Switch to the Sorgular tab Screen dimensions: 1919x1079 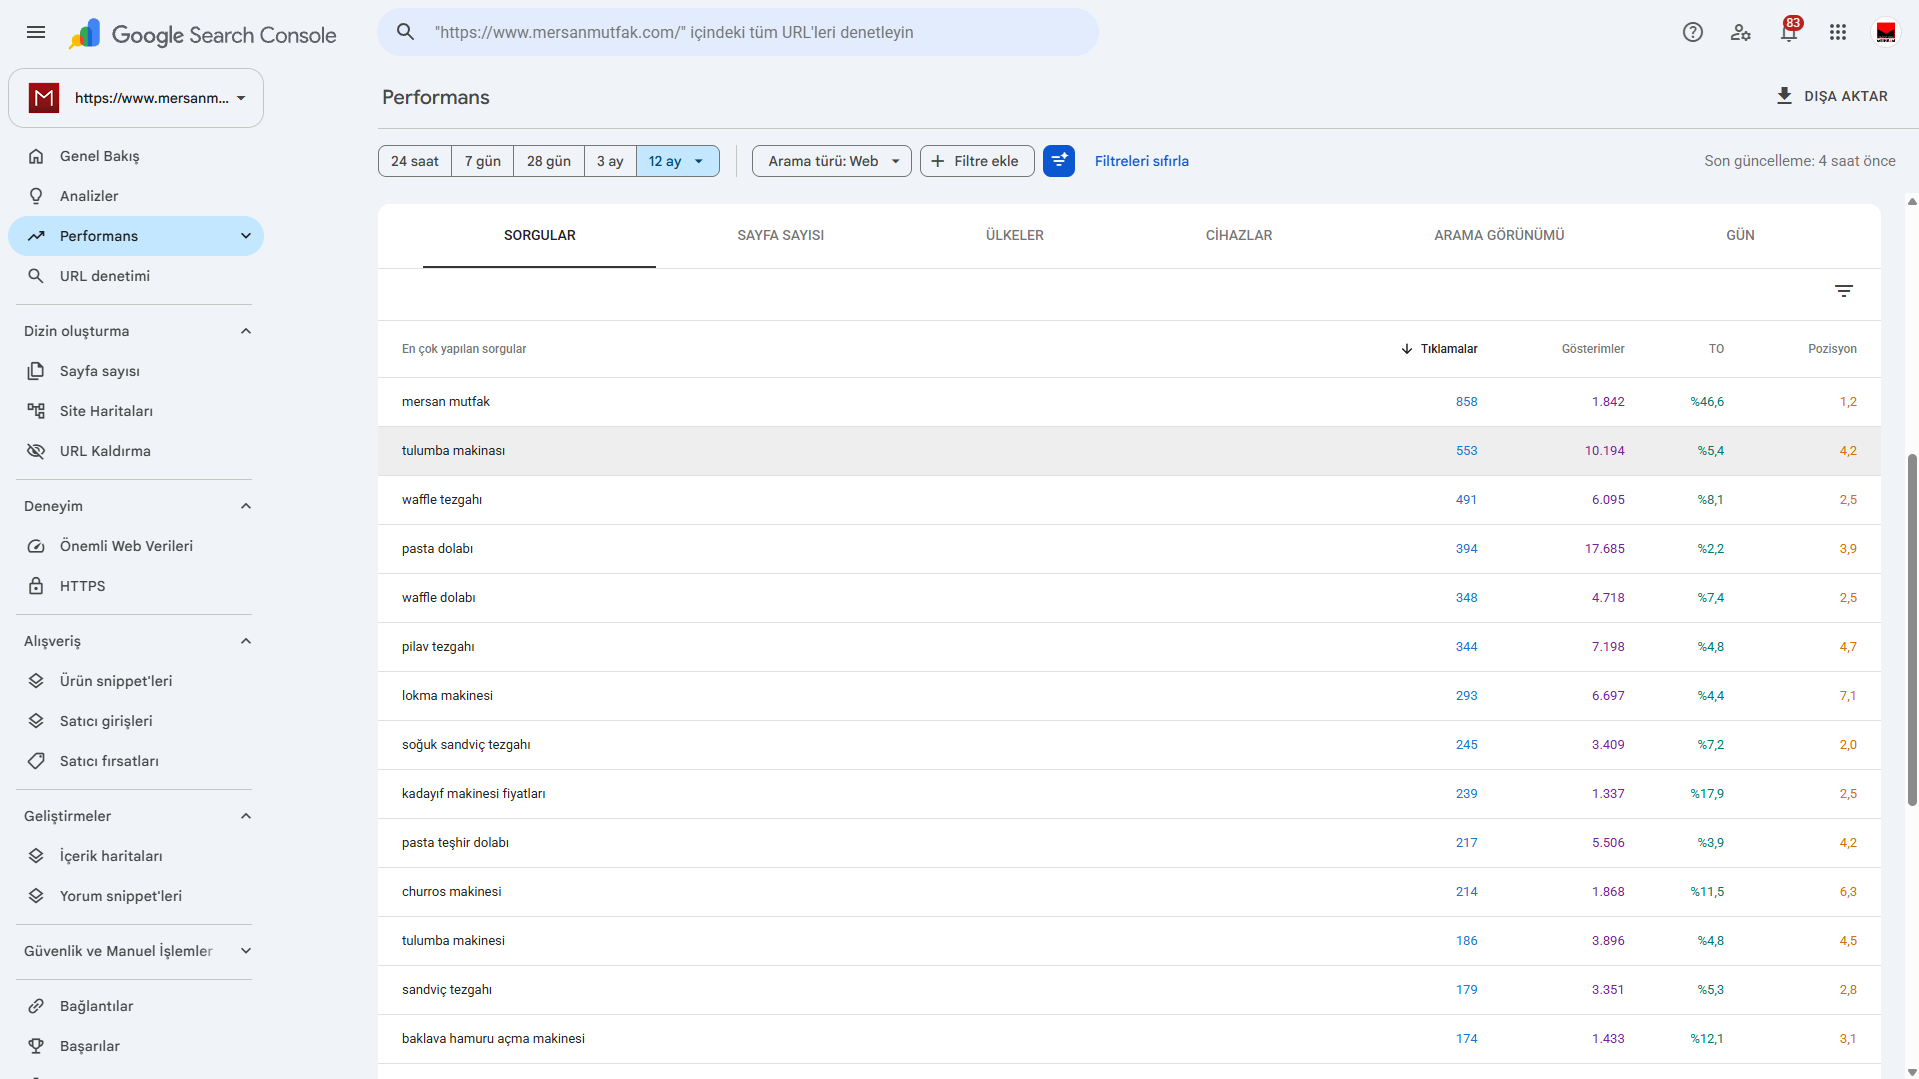[x=540, y=236]
